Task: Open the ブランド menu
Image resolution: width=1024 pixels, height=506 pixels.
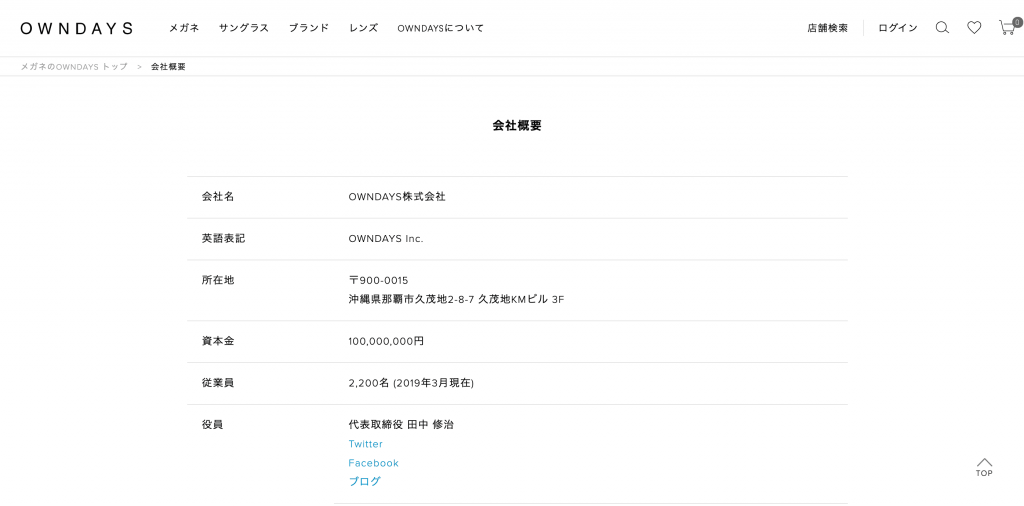Action: point(309,28)
